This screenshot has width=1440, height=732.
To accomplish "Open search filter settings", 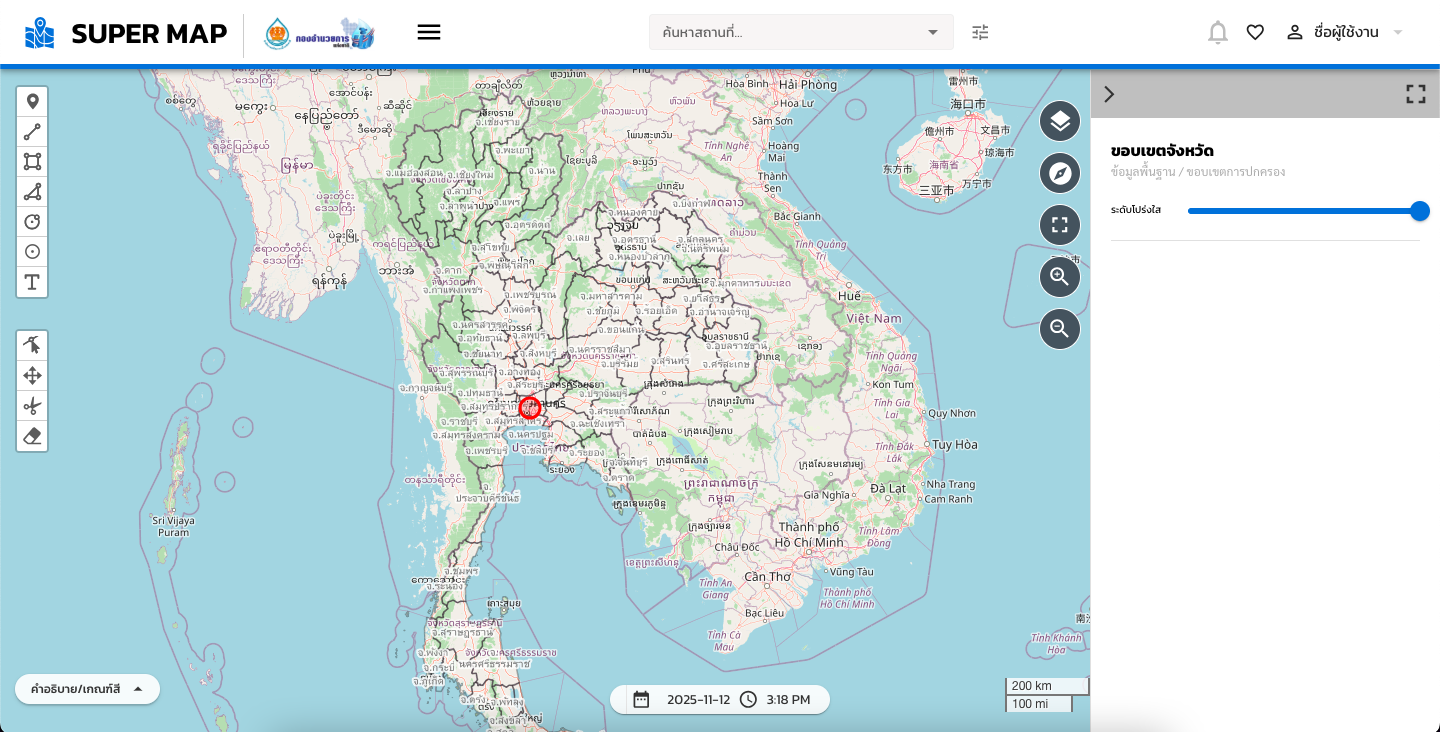I will [980, 32].
